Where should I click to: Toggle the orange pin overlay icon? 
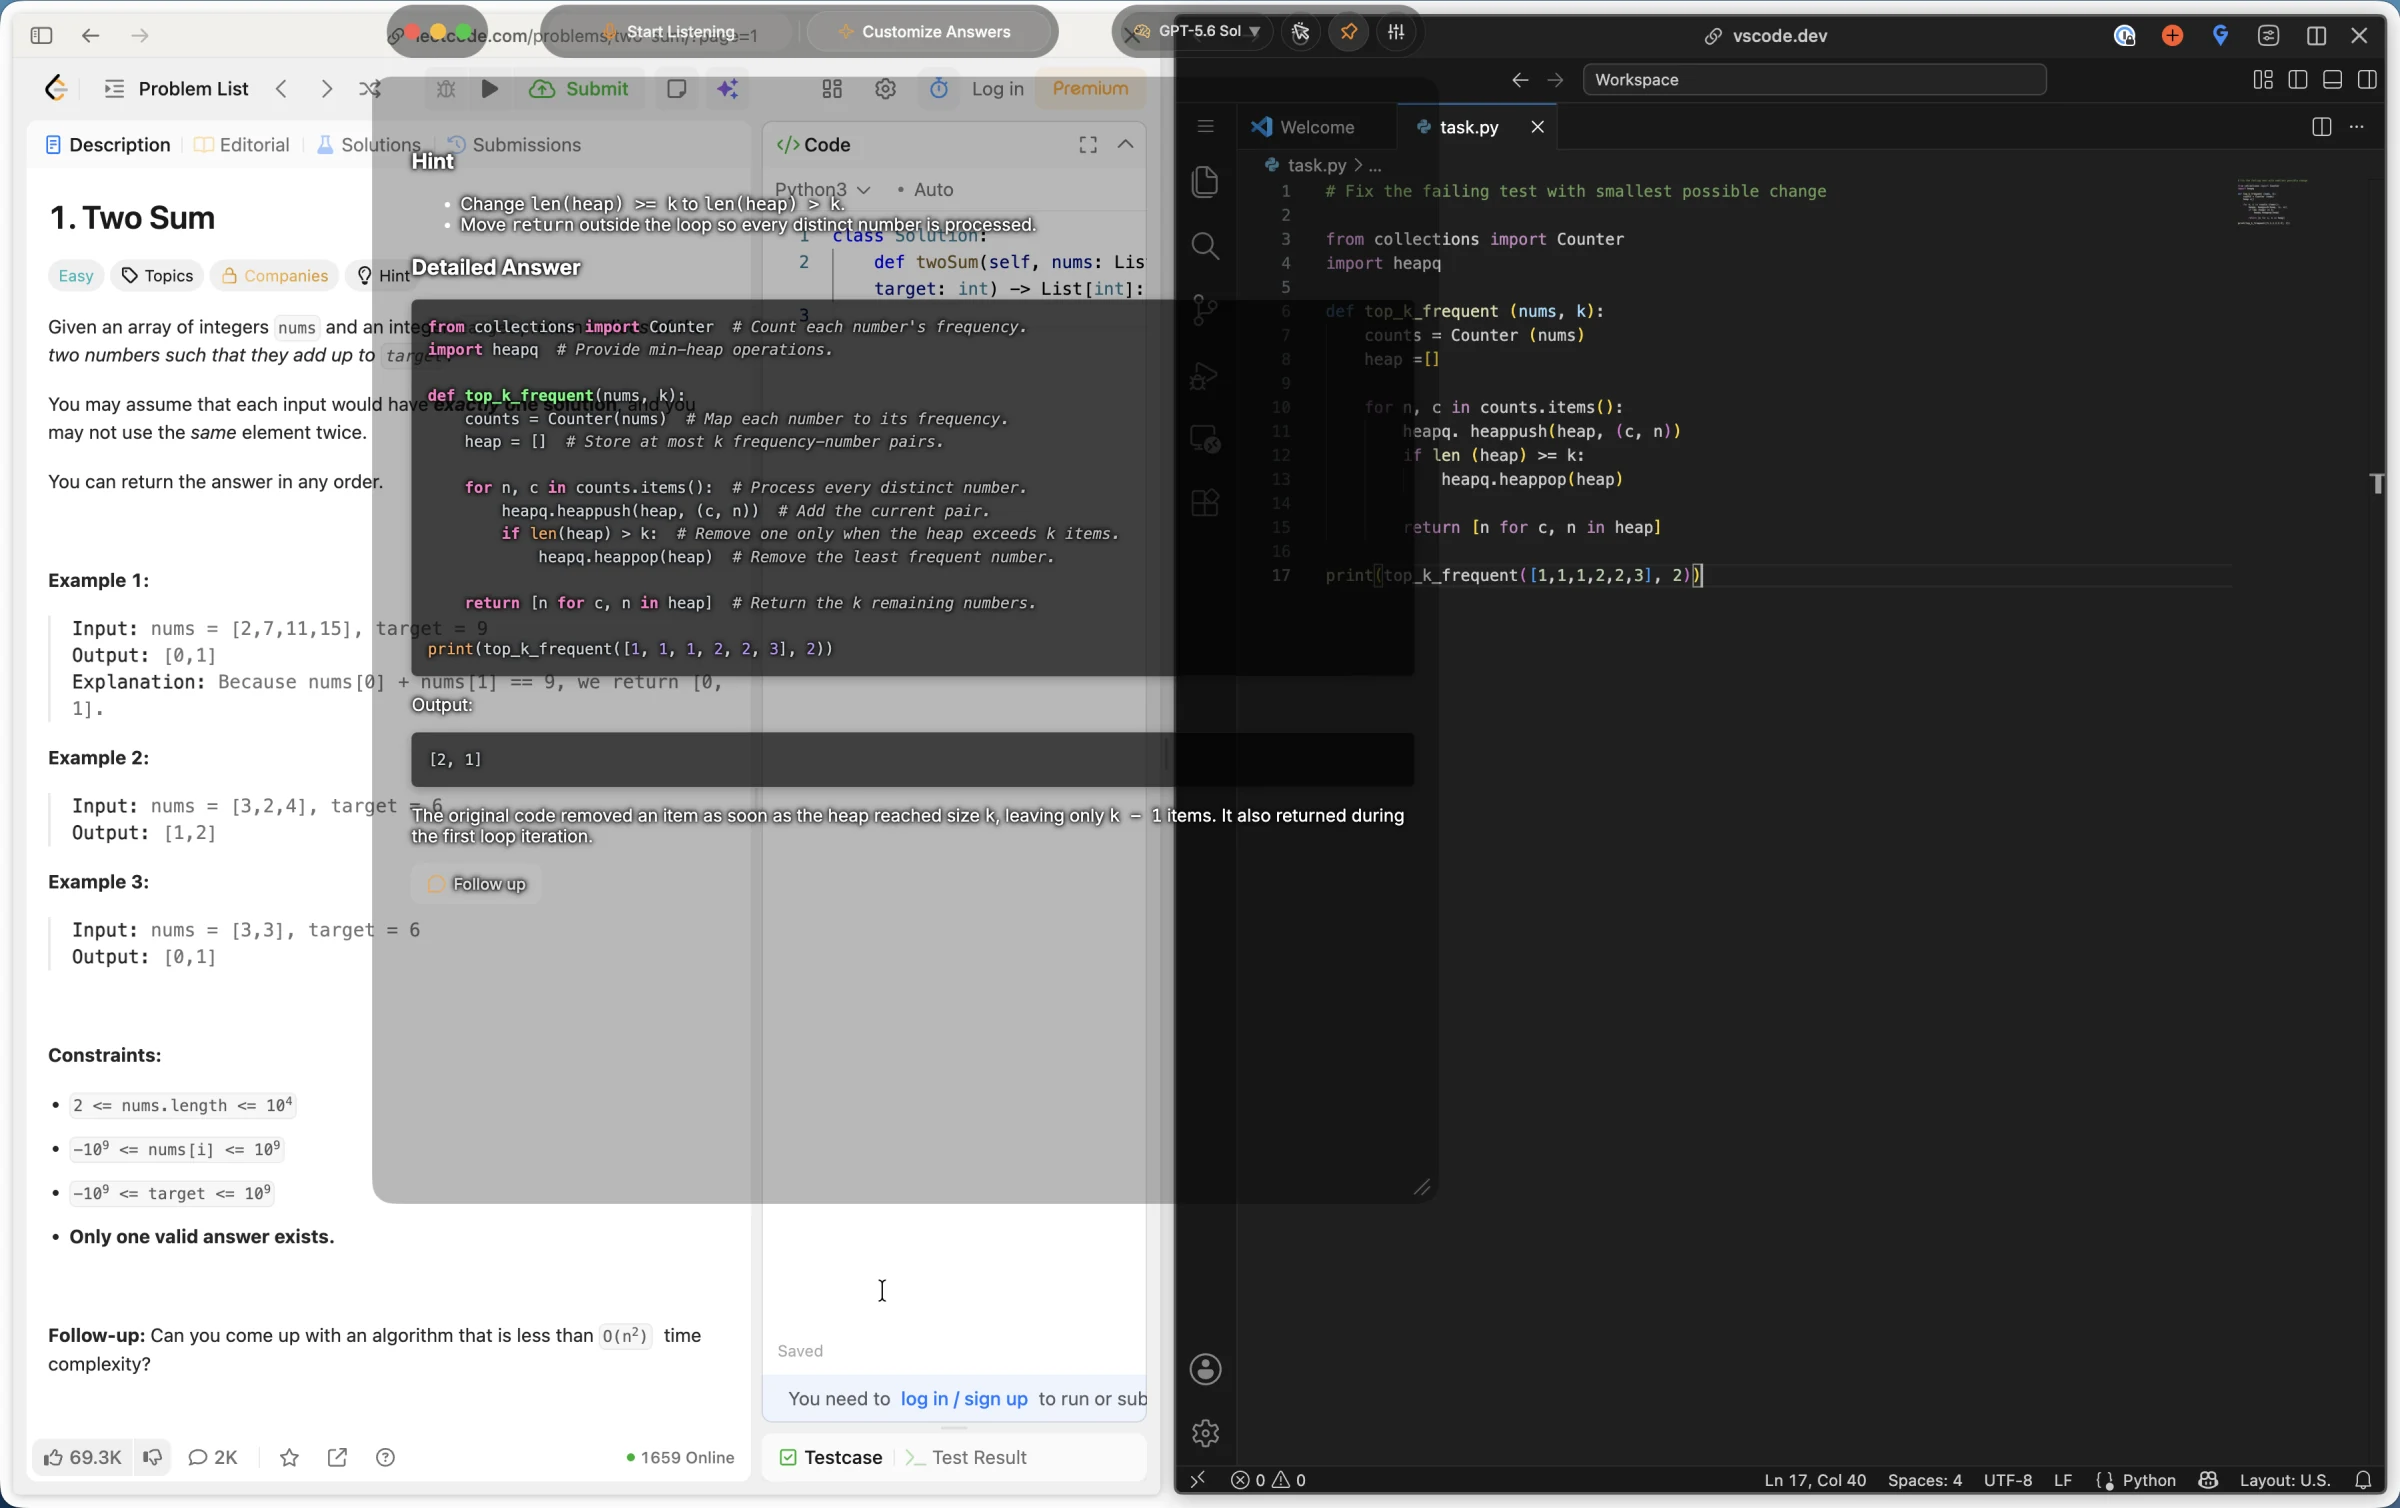coord(1349,32)
